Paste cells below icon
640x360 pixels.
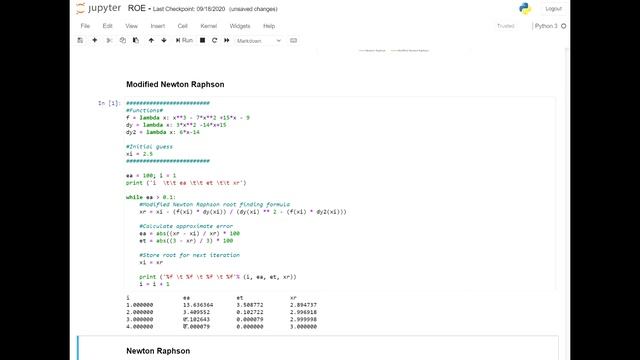click(x=136, y=40)
